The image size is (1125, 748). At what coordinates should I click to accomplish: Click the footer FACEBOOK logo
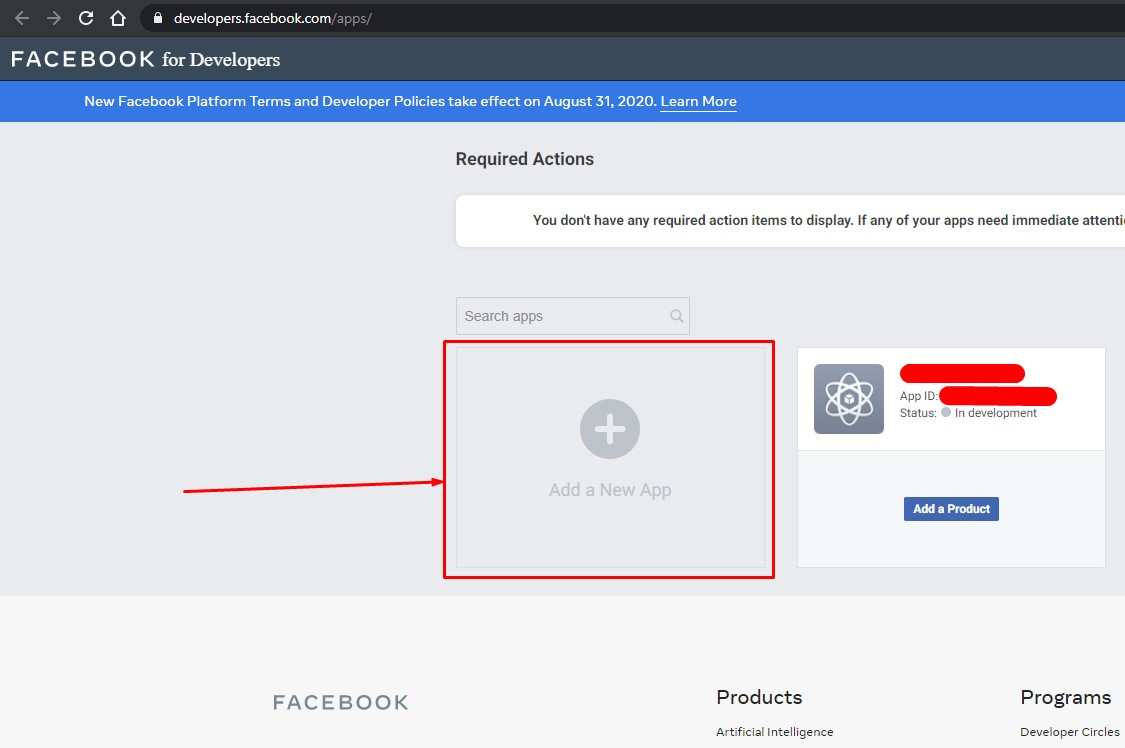point(341,702)
